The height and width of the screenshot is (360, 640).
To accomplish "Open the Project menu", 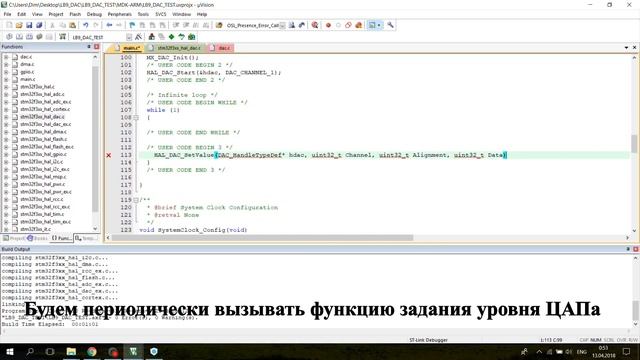I will tap(56, 14).
